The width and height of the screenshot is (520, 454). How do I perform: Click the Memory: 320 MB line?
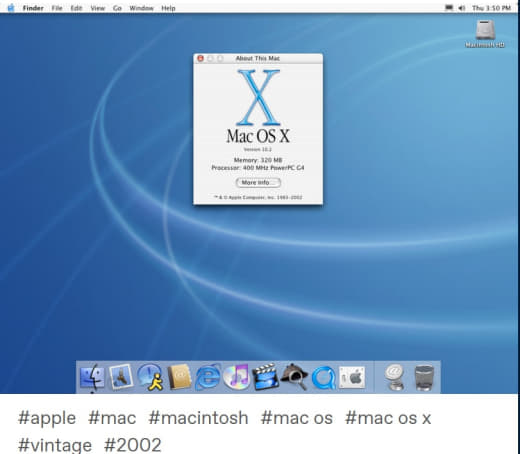click(x=258, y=160)
